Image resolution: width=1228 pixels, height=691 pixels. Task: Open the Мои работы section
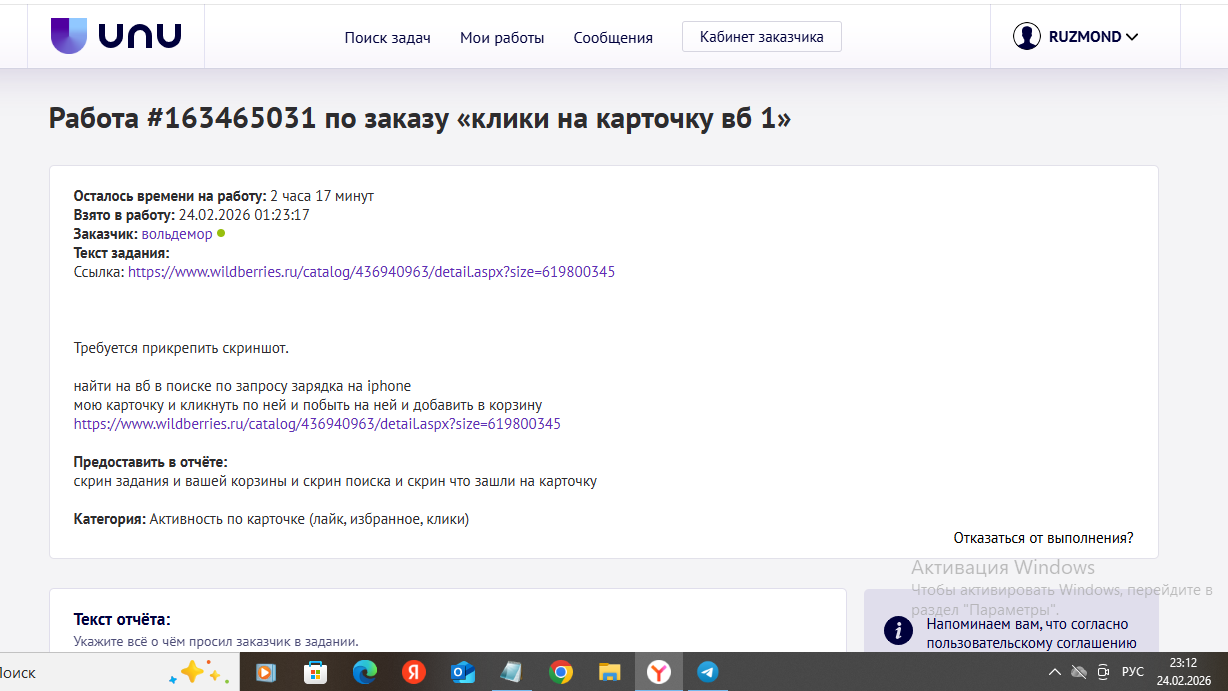[x=502, y=38]
